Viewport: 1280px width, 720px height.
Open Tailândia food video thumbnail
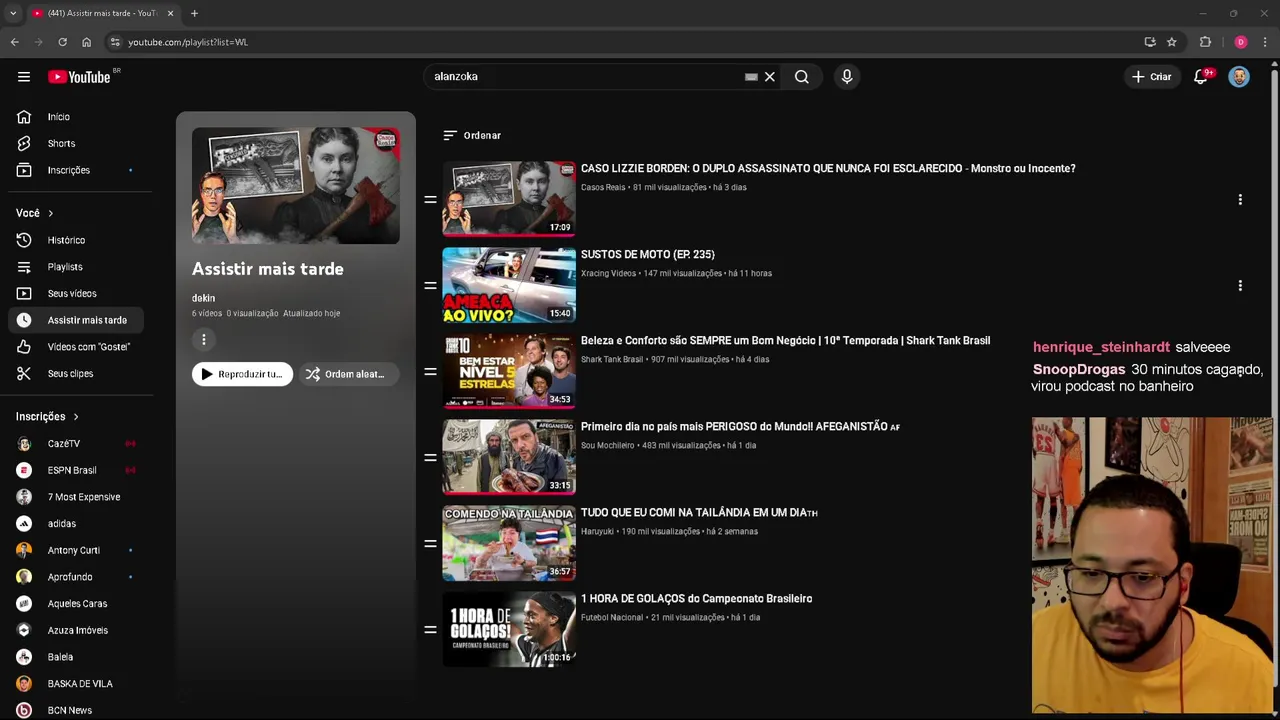509,543
